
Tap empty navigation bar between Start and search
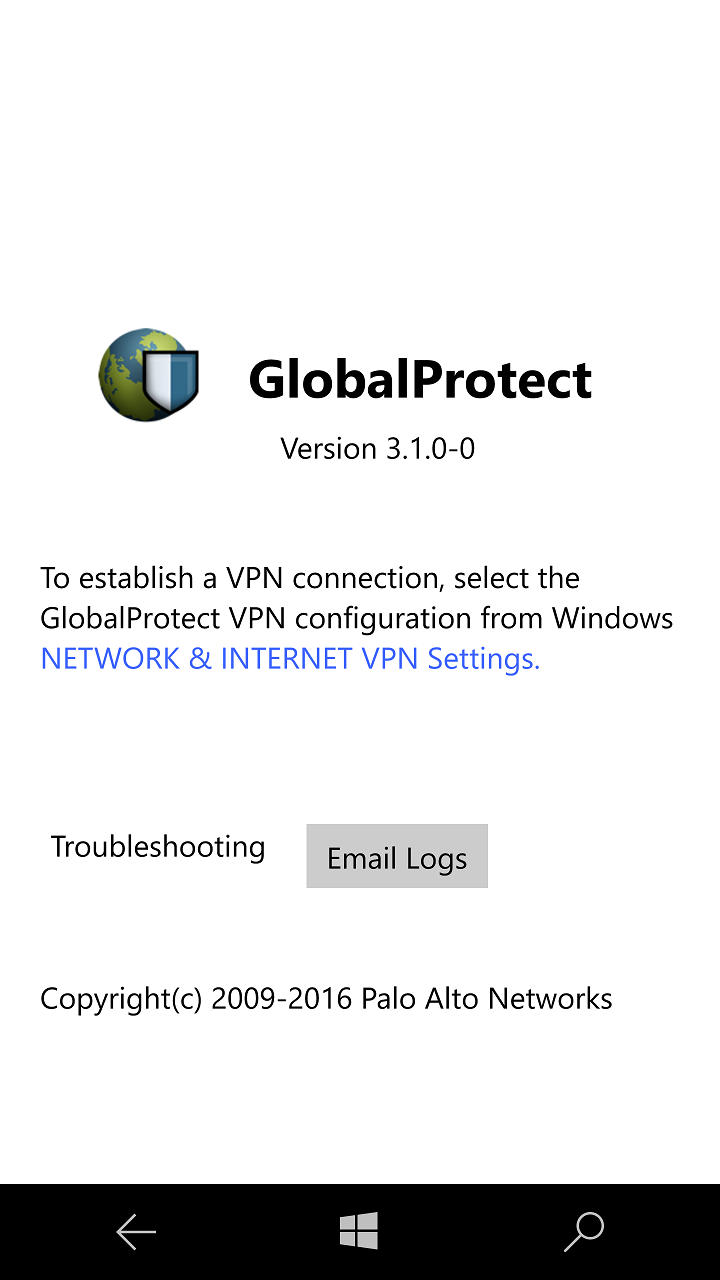[470, 1232]
